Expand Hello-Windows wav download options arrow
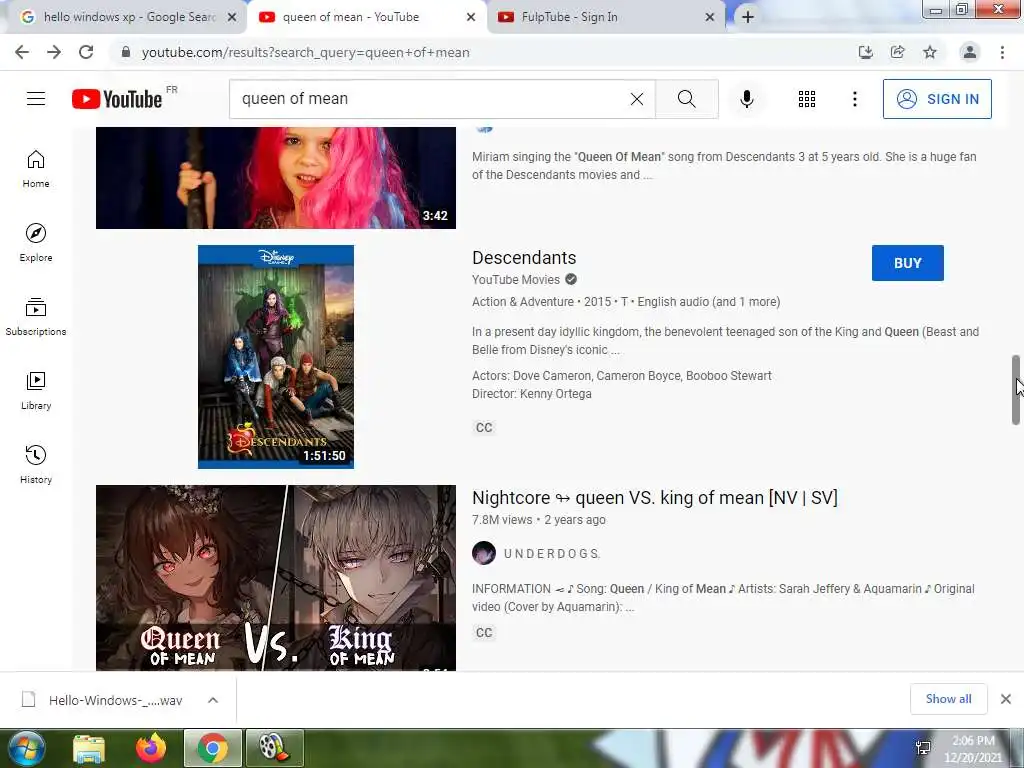1024x768 pixels. tap(213, 700)
